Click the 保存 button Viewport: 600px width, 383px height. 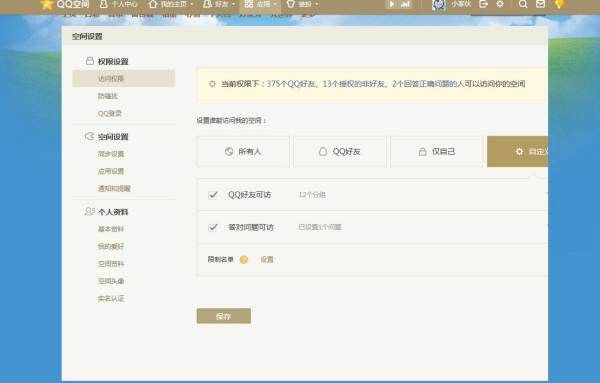(224, 316)
